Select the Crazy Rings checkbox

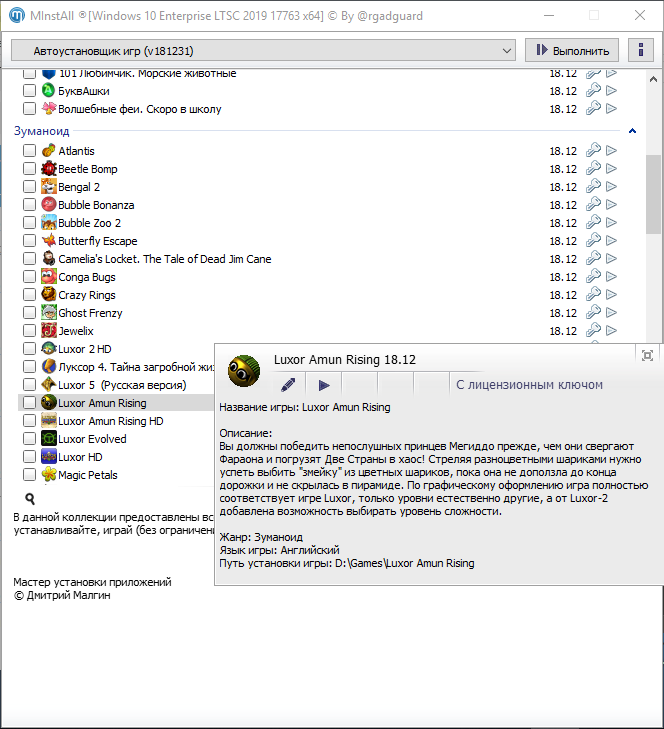[29, 295]
